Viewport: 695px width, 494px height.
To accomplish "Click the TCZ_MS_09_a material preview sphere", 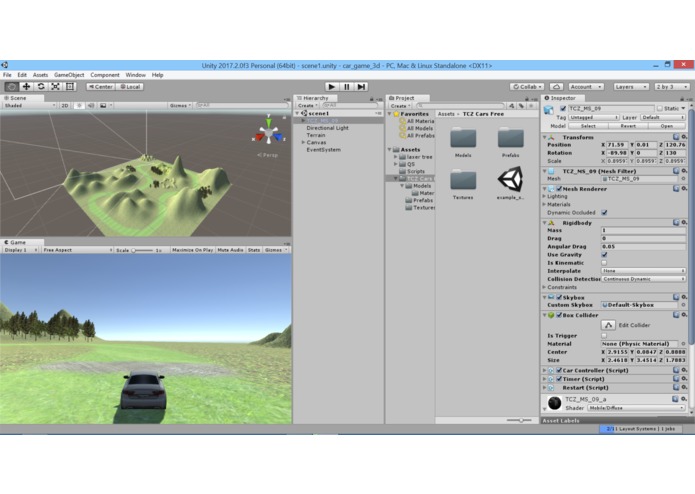I will coord(554,403).
